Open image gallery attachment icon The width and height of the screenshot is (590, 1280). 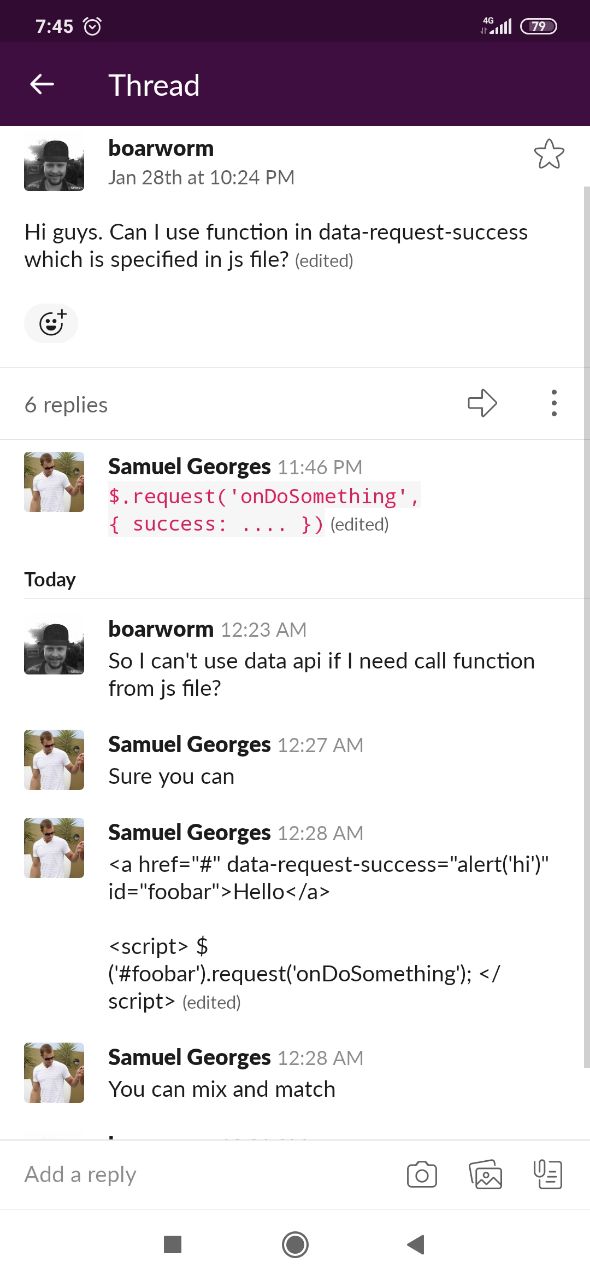click(486, 1175)
